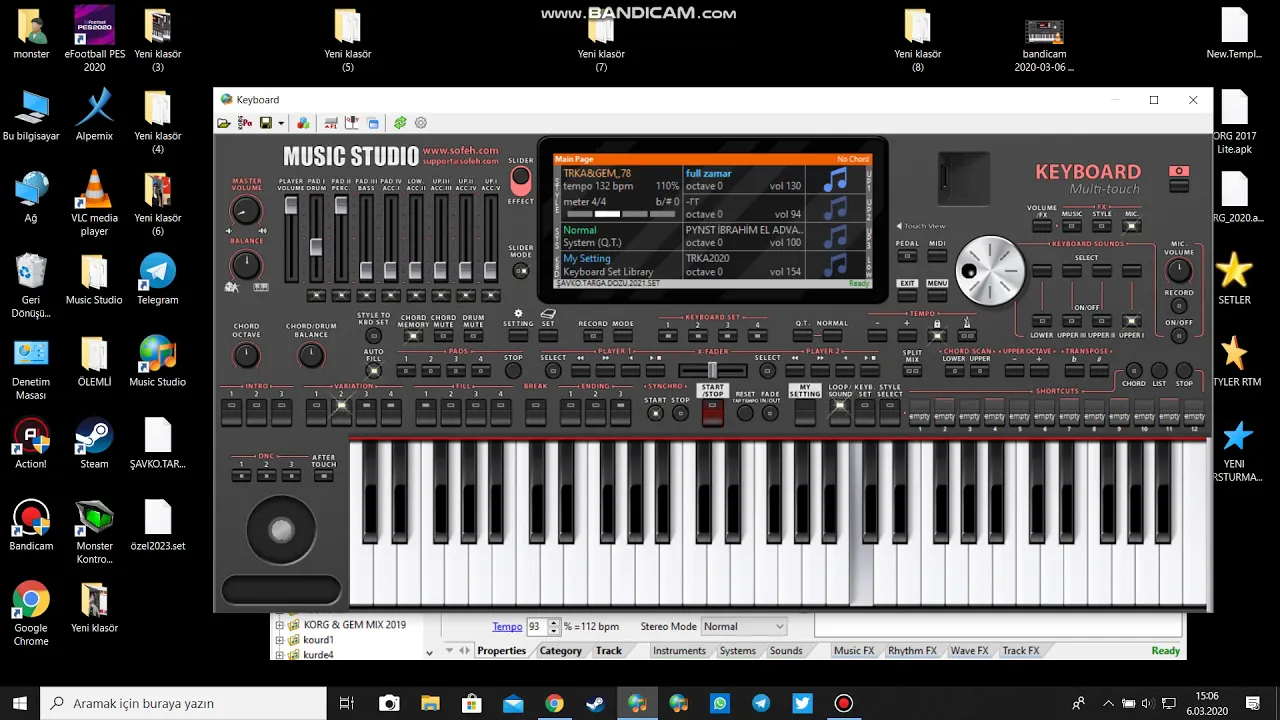Click the Chord Octave knob
The image size is (1280, 720).
246,355
